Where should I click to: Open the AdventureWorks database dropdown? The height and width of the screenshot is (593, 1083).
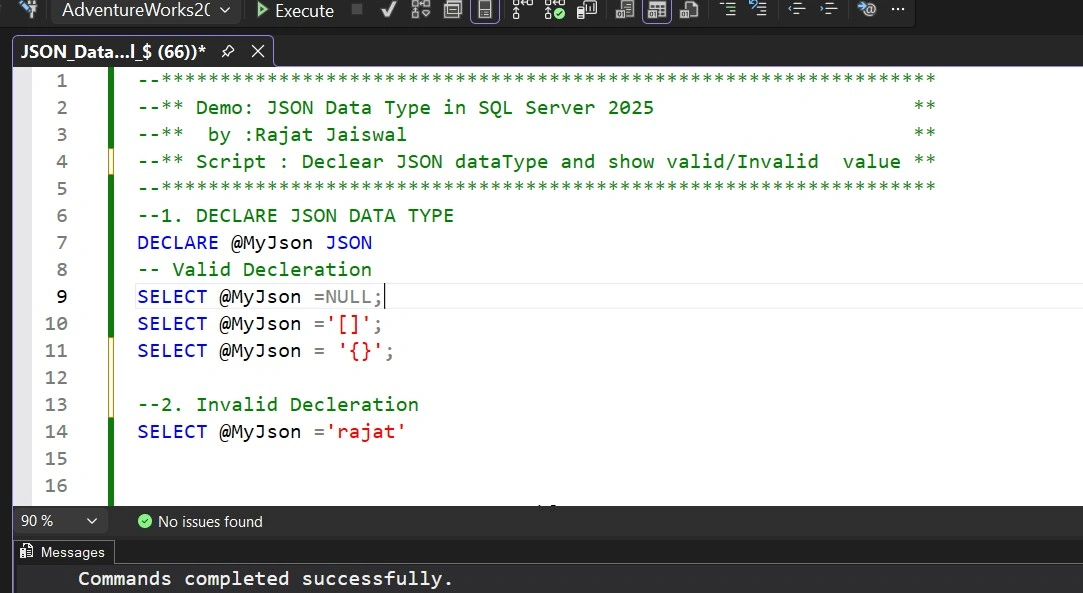[x=146, y=10]
